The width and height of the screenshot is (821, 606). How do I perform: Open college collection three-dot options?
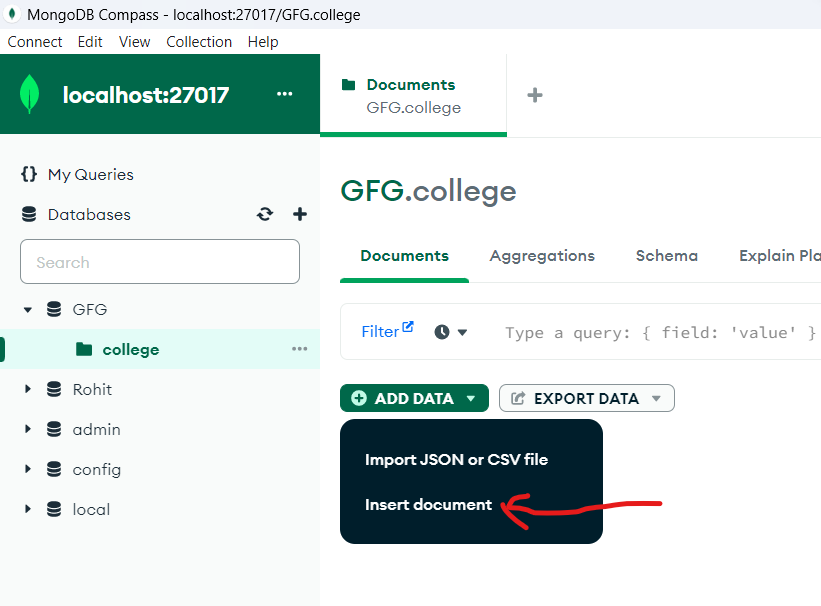[299, 349]
